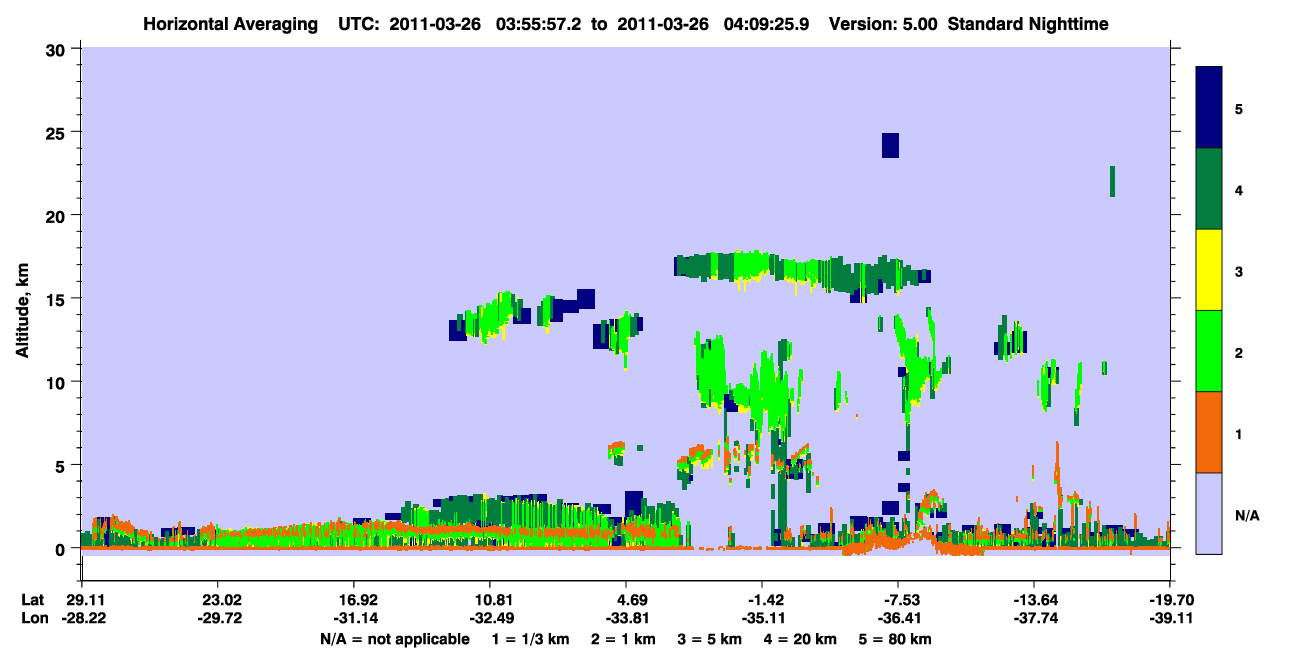Click the yellow colorbar segment labeled 3
This screenshot has height=667, width=1300.
tap(1209, 270)
